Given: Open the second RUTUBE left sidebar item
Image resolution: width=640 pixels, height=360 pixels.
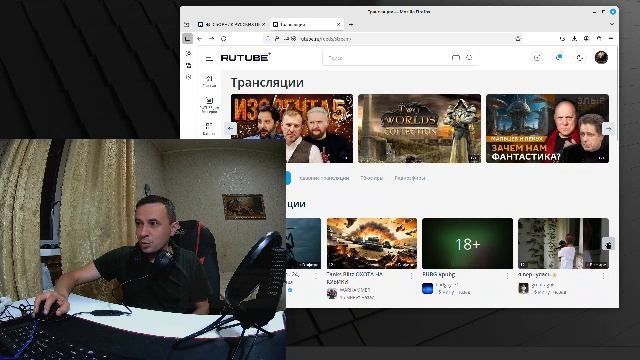Looking at the screenshot, I should coord(209,104).
